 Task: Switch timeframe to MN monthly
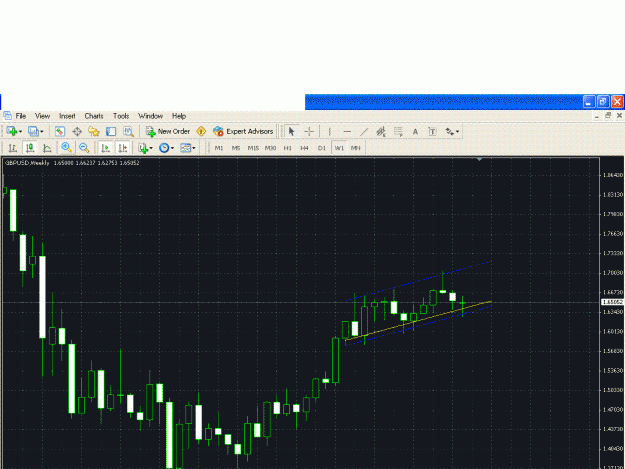click(356, 148)
